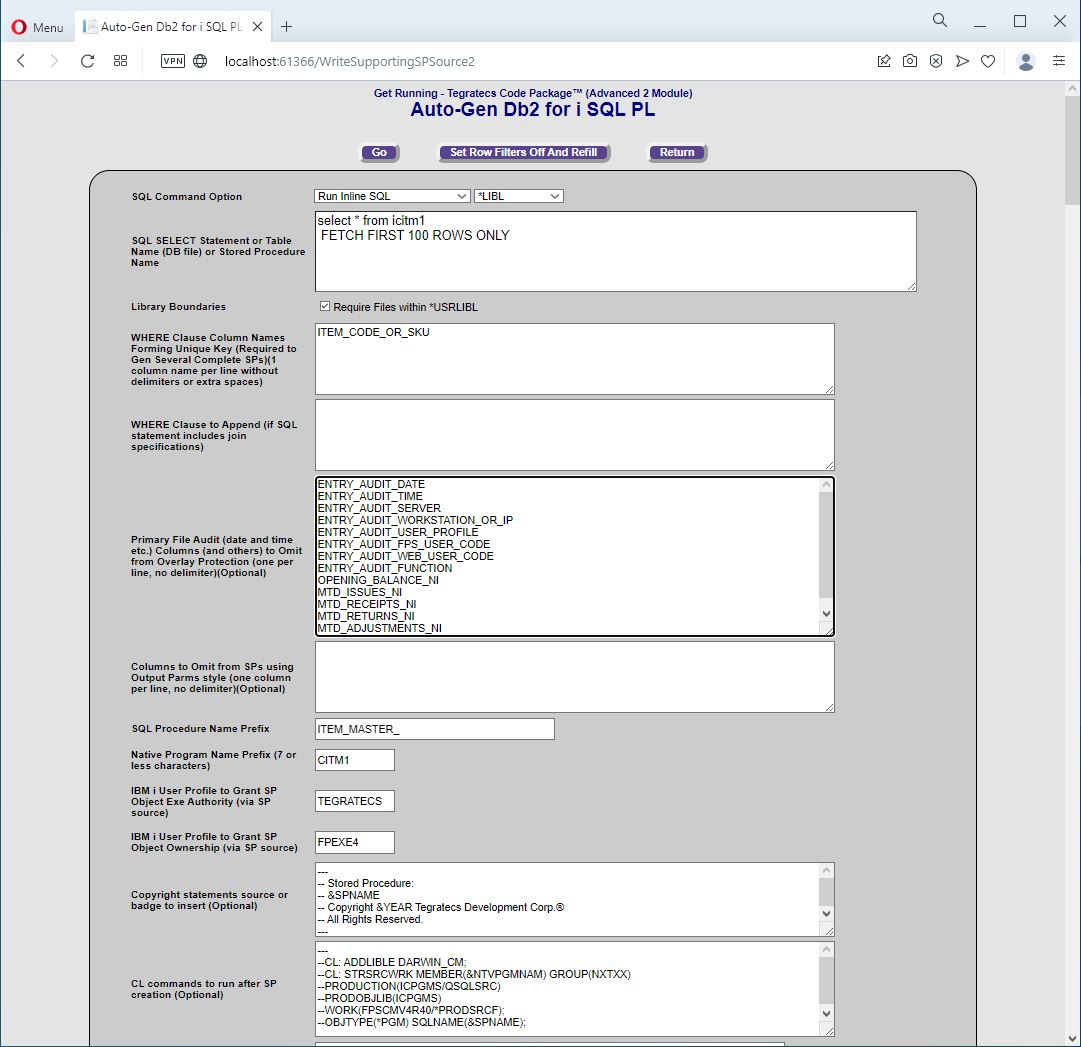Image resolution: width=1081 pixels, height=1047 pixels.
Task: Click the globe site info icon
Action: pyautogui.click(x=200, y=61)
